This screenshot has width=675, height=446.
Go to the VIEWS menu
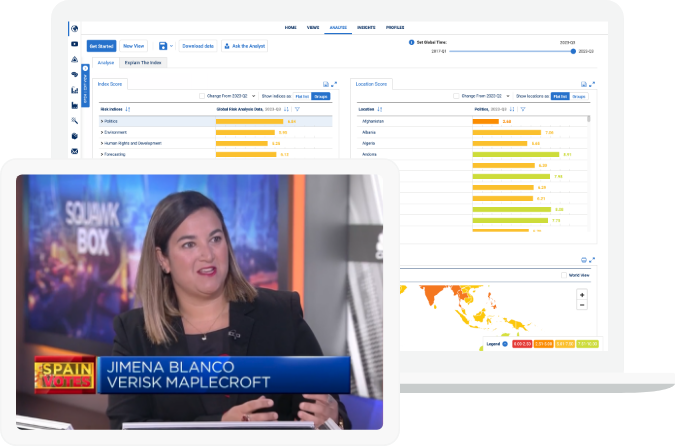click(x=313, y=28)
